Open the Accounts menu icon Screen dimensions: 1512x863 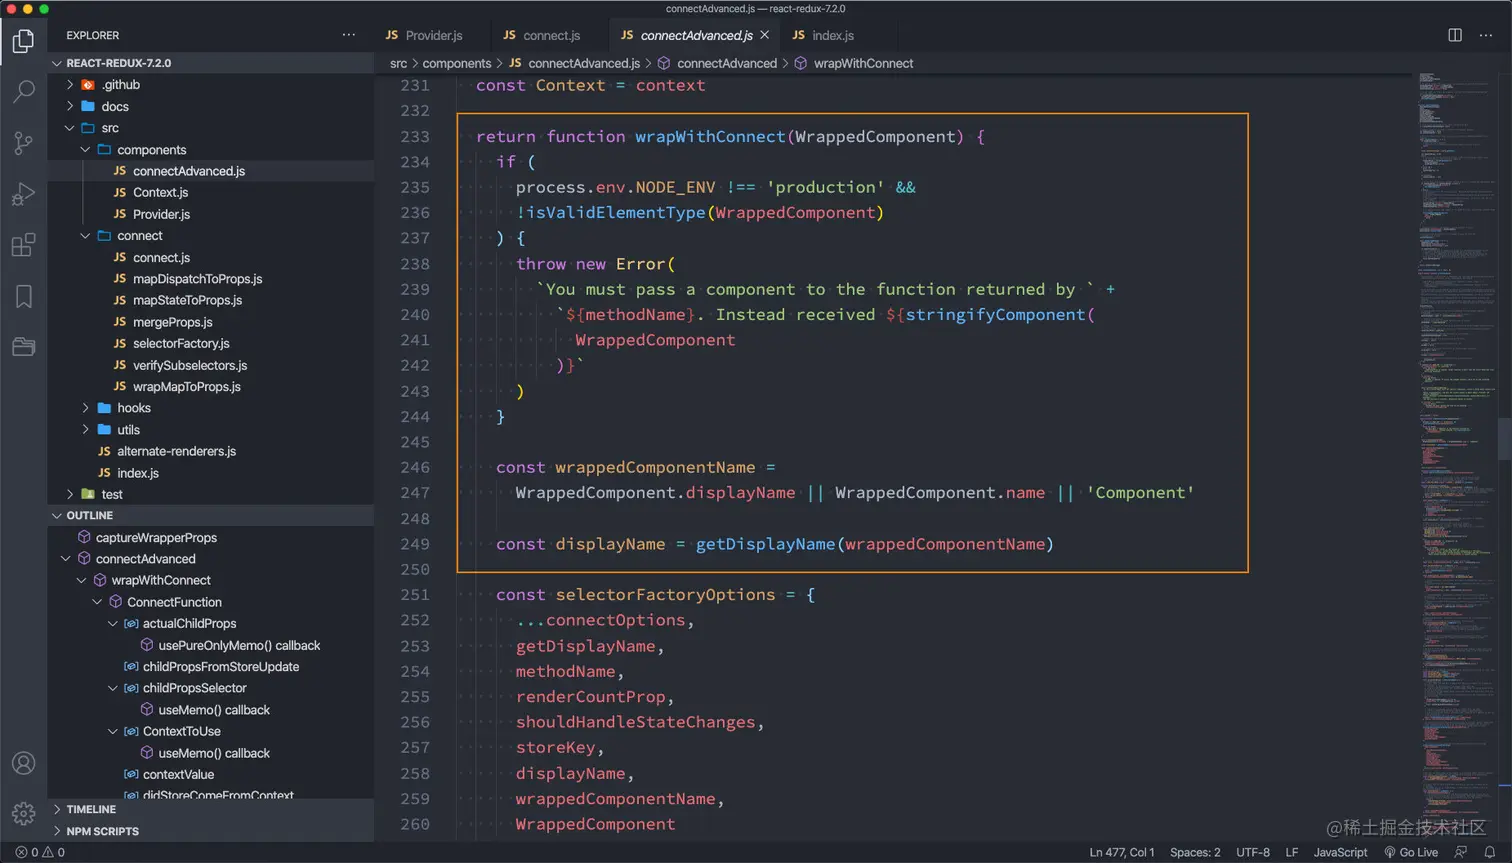23,764
